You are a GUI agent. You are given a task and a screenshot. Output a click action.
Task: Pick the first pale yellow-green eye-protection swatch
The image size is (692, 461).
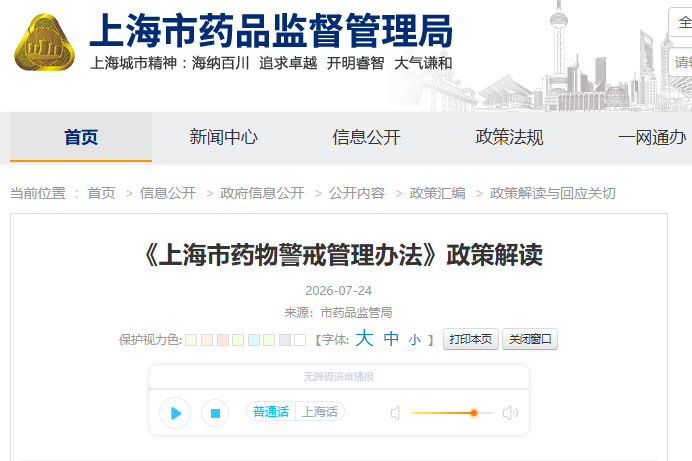coord(191,340)
